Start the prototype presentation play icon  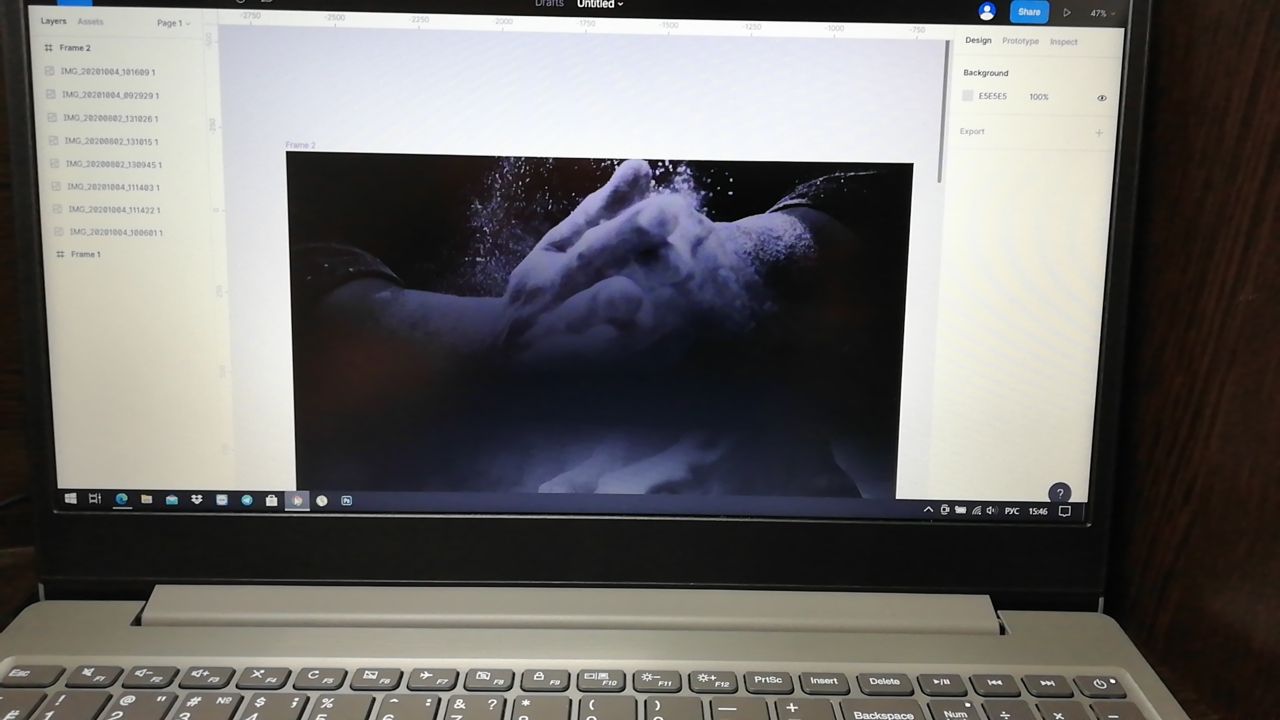coord(1067,13)
